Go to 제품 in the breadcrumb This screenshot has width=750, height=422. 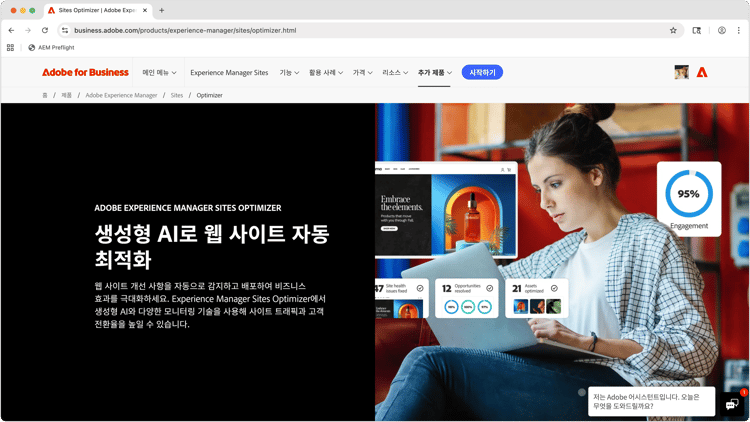pos(66,95)
